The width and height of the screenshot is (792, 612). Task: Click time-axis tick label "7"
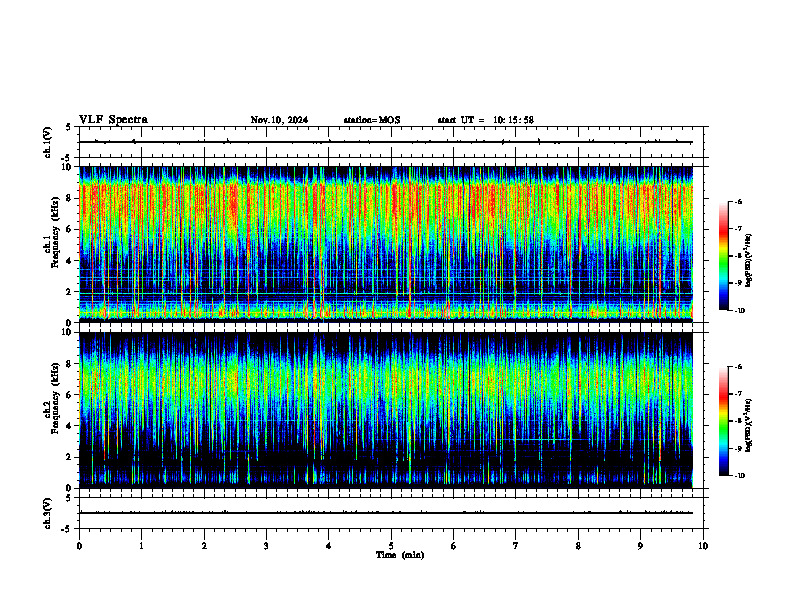(x=516, y=546)
